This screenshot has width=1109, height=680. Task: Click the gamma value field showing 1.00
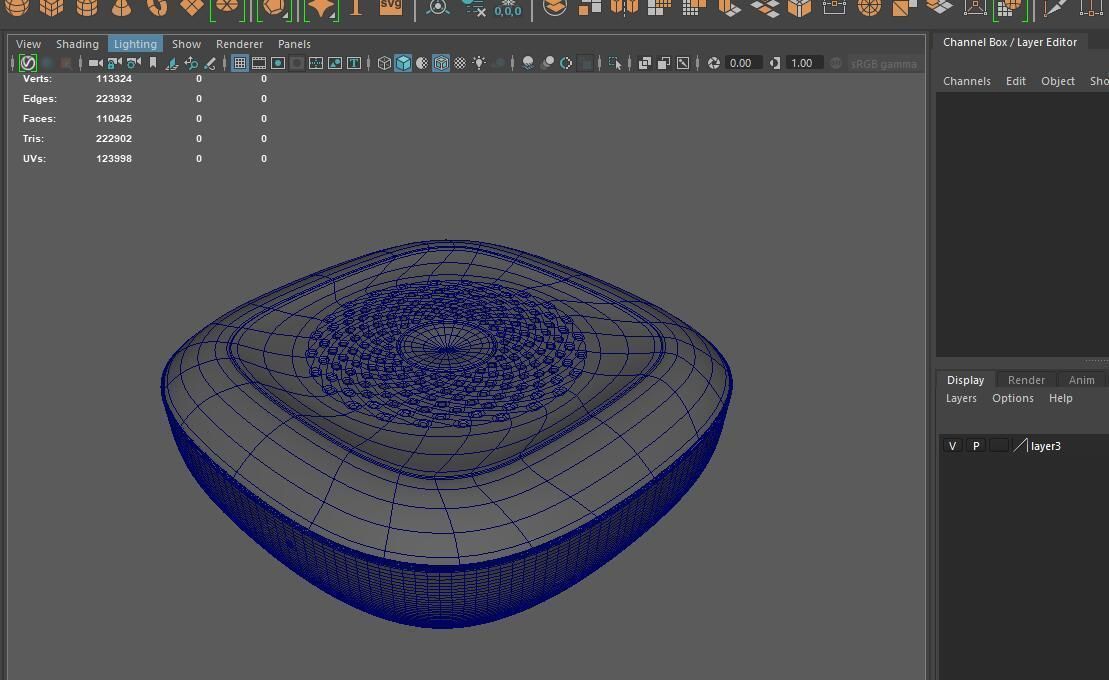pos(802,63)
